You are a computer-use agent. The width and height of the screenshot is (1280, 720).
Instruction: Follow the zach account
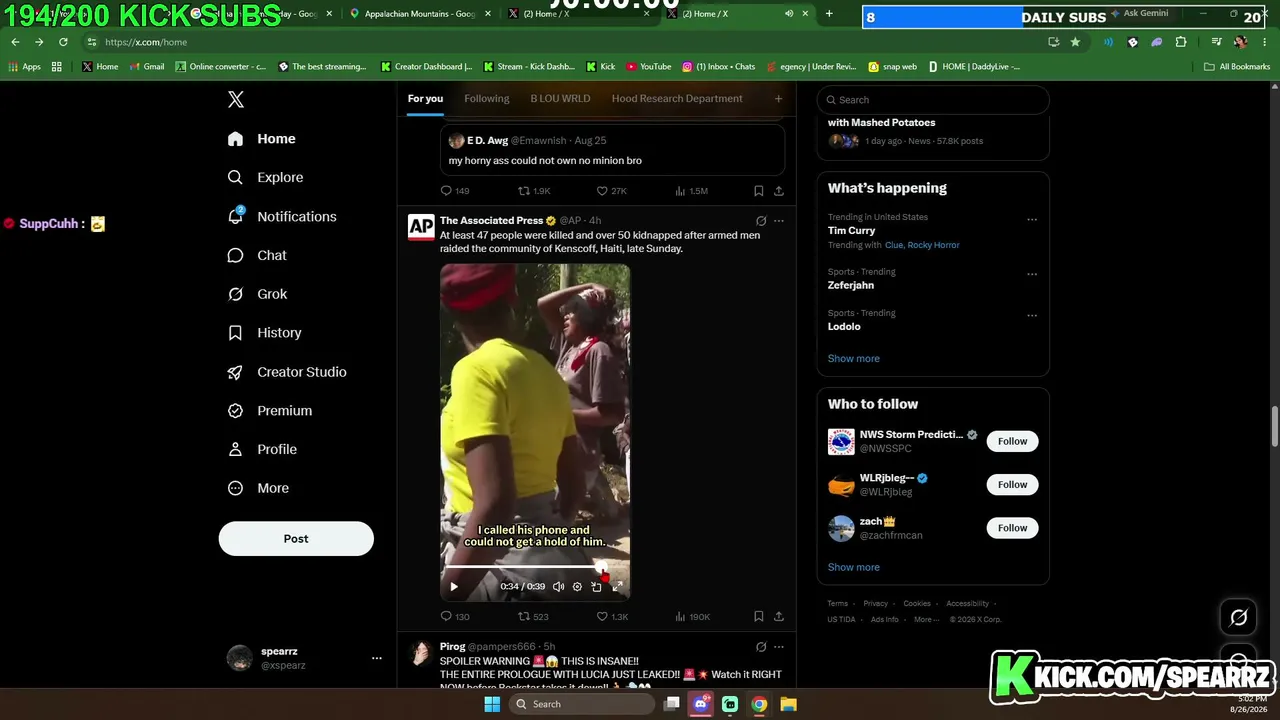pyautogui.click(x=1012, y=528)
